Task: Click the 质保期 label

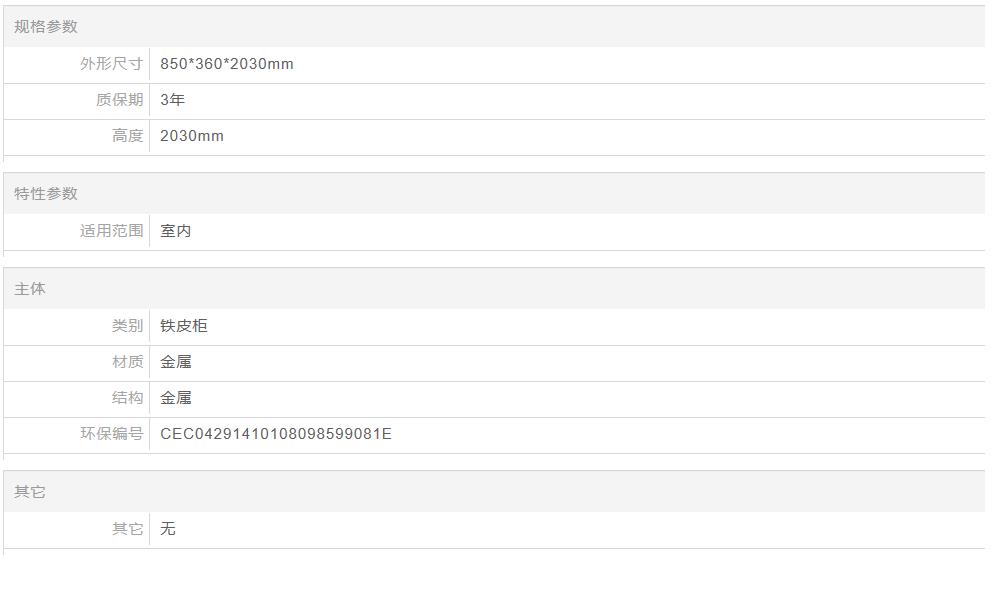Action: coord(120,100)
